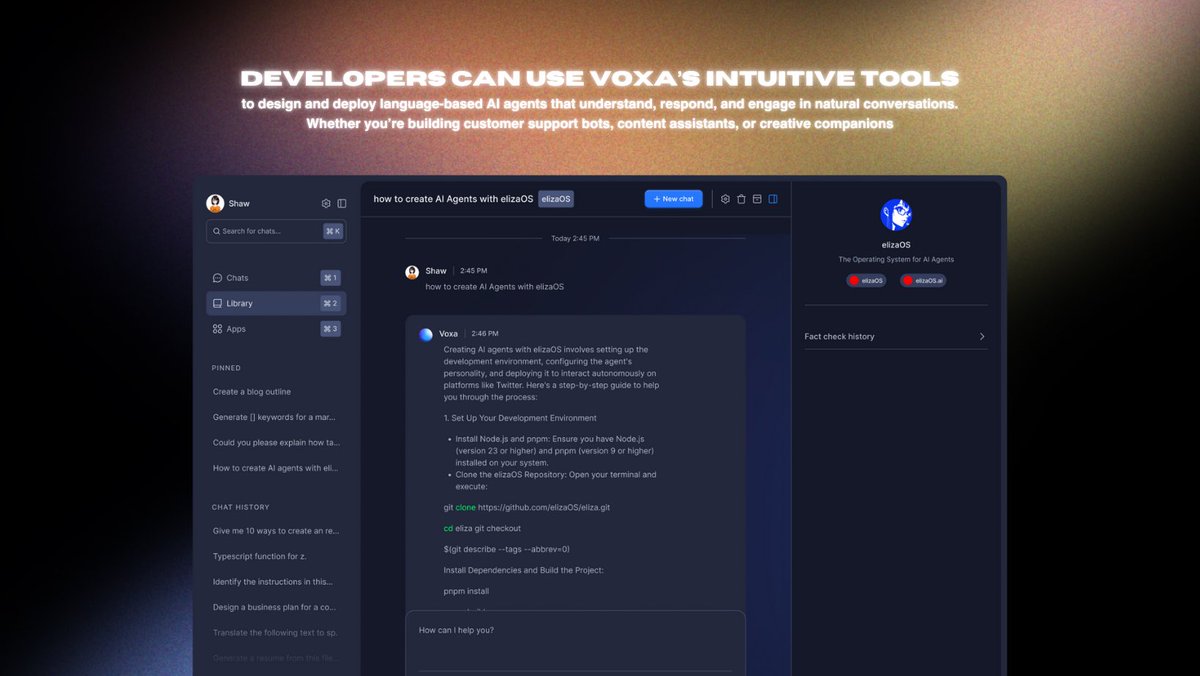Screen dimensions: 1200x676
Task: Open pinned chat 'Create a blog outline'
Action: click(252, 392)
